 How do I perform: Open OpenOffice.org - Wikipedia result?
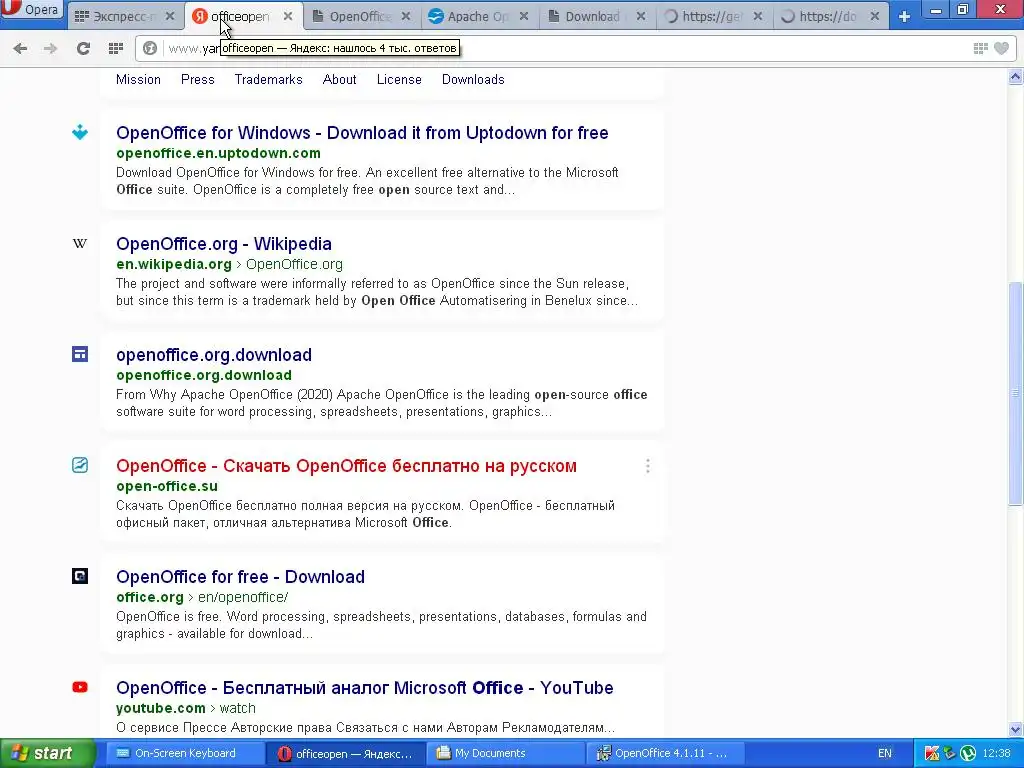click(224, 244)
